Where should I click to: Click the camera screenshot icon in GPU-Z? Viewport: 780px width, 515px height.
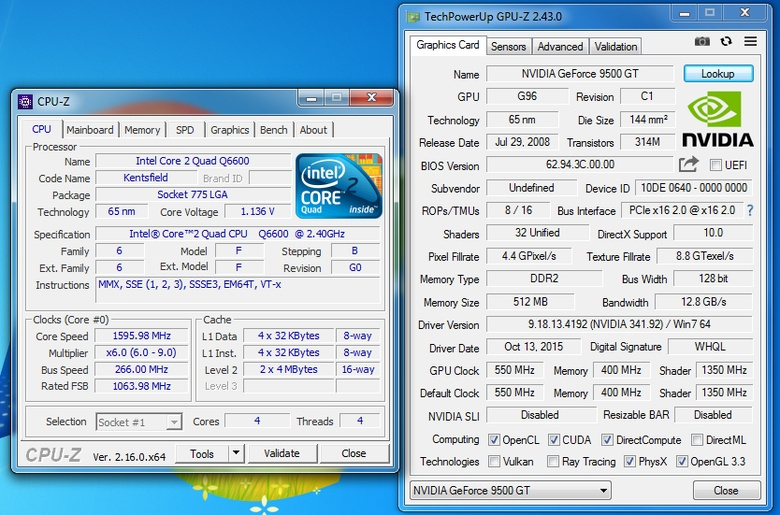[x=702, y=41]
